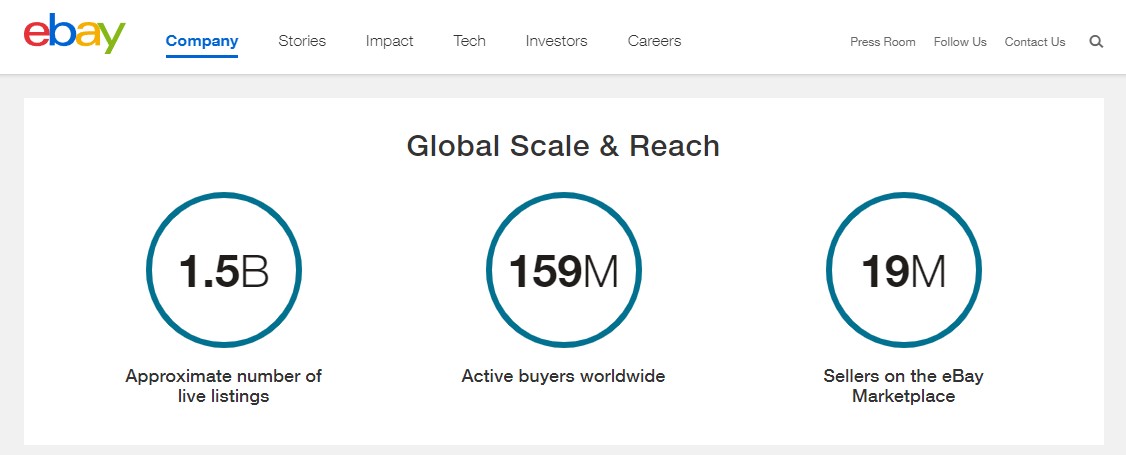
Task: Open the Stories menu item
Action: tap(302, 41)
